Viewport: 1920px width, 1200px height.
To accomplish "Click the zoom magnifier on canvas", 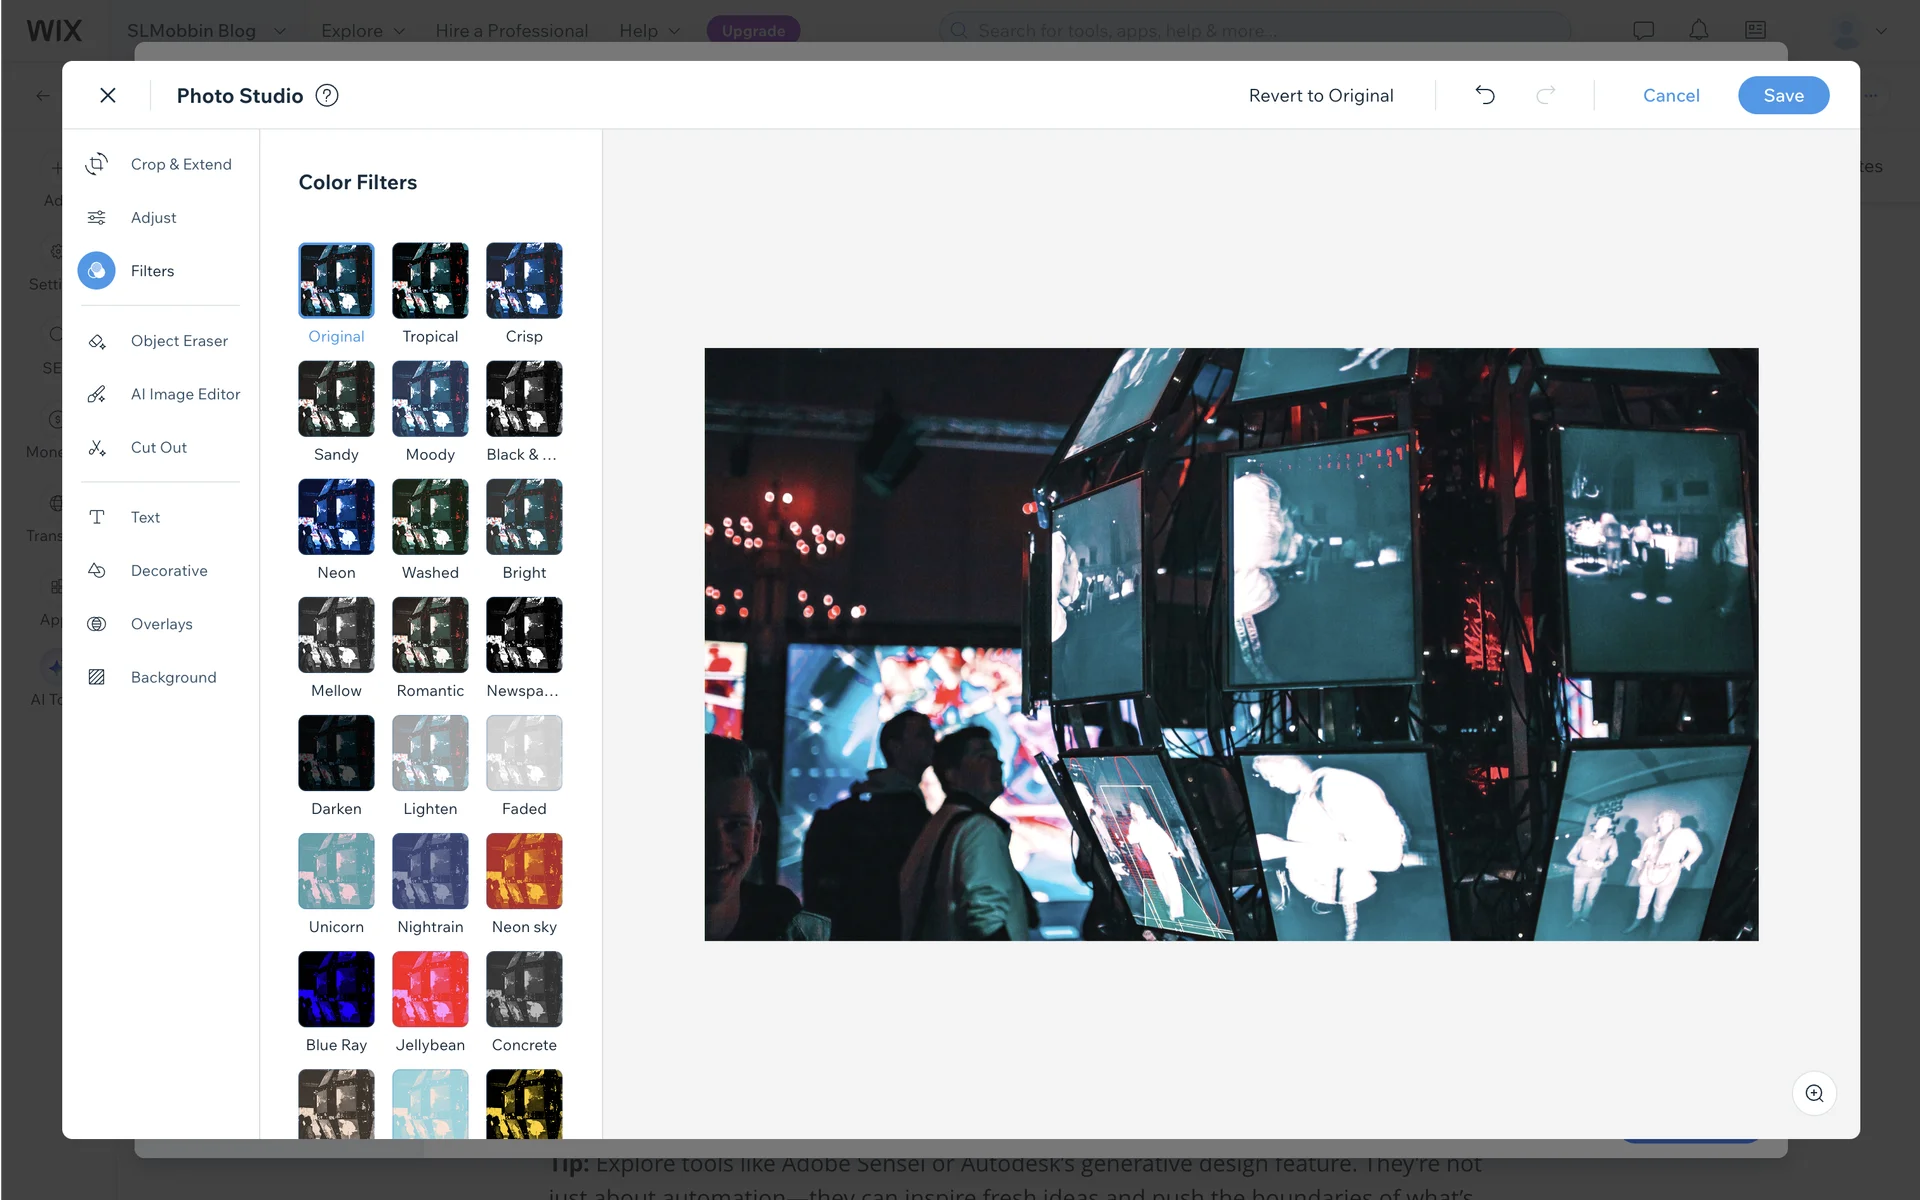I will click(1814, 1093).
